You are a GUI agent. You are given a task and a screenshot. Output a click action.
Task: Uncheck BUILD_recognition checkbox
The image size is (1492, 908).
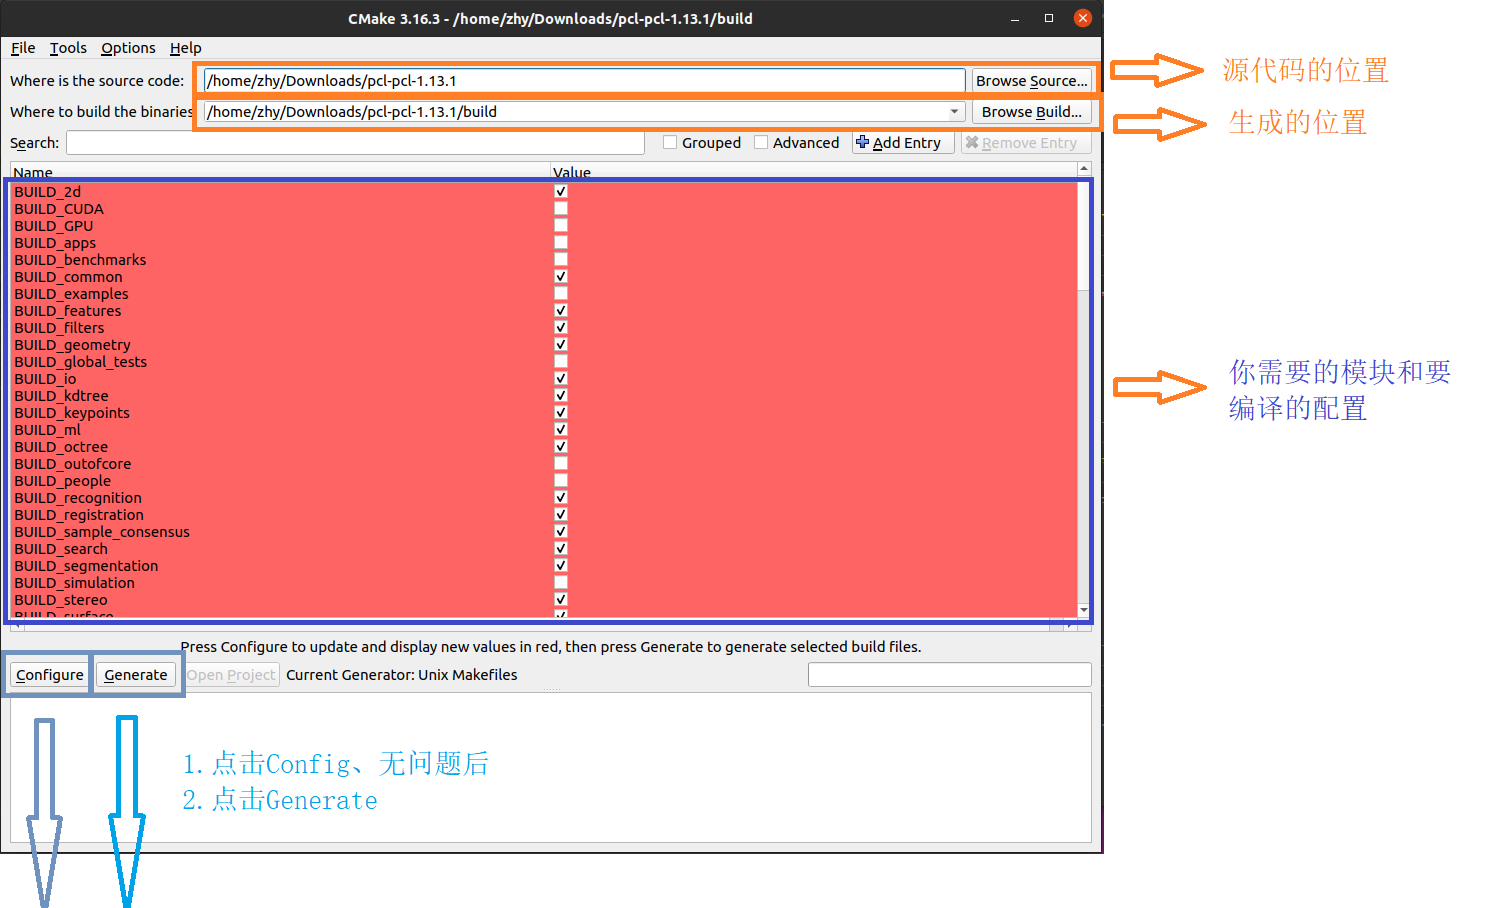click(x=561, y=498)
